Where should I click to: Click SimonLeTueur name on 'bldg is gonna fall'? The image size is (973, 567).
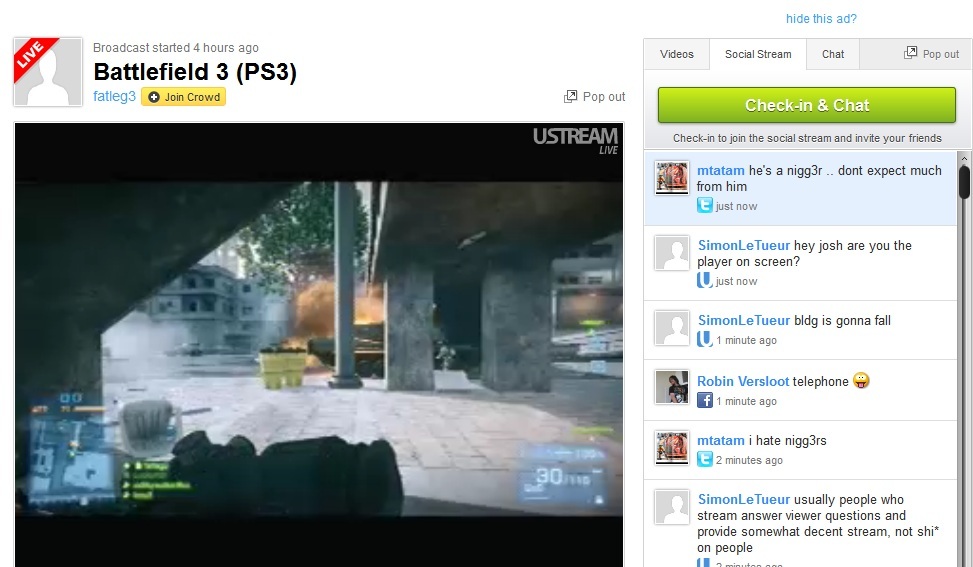point(743,320)
